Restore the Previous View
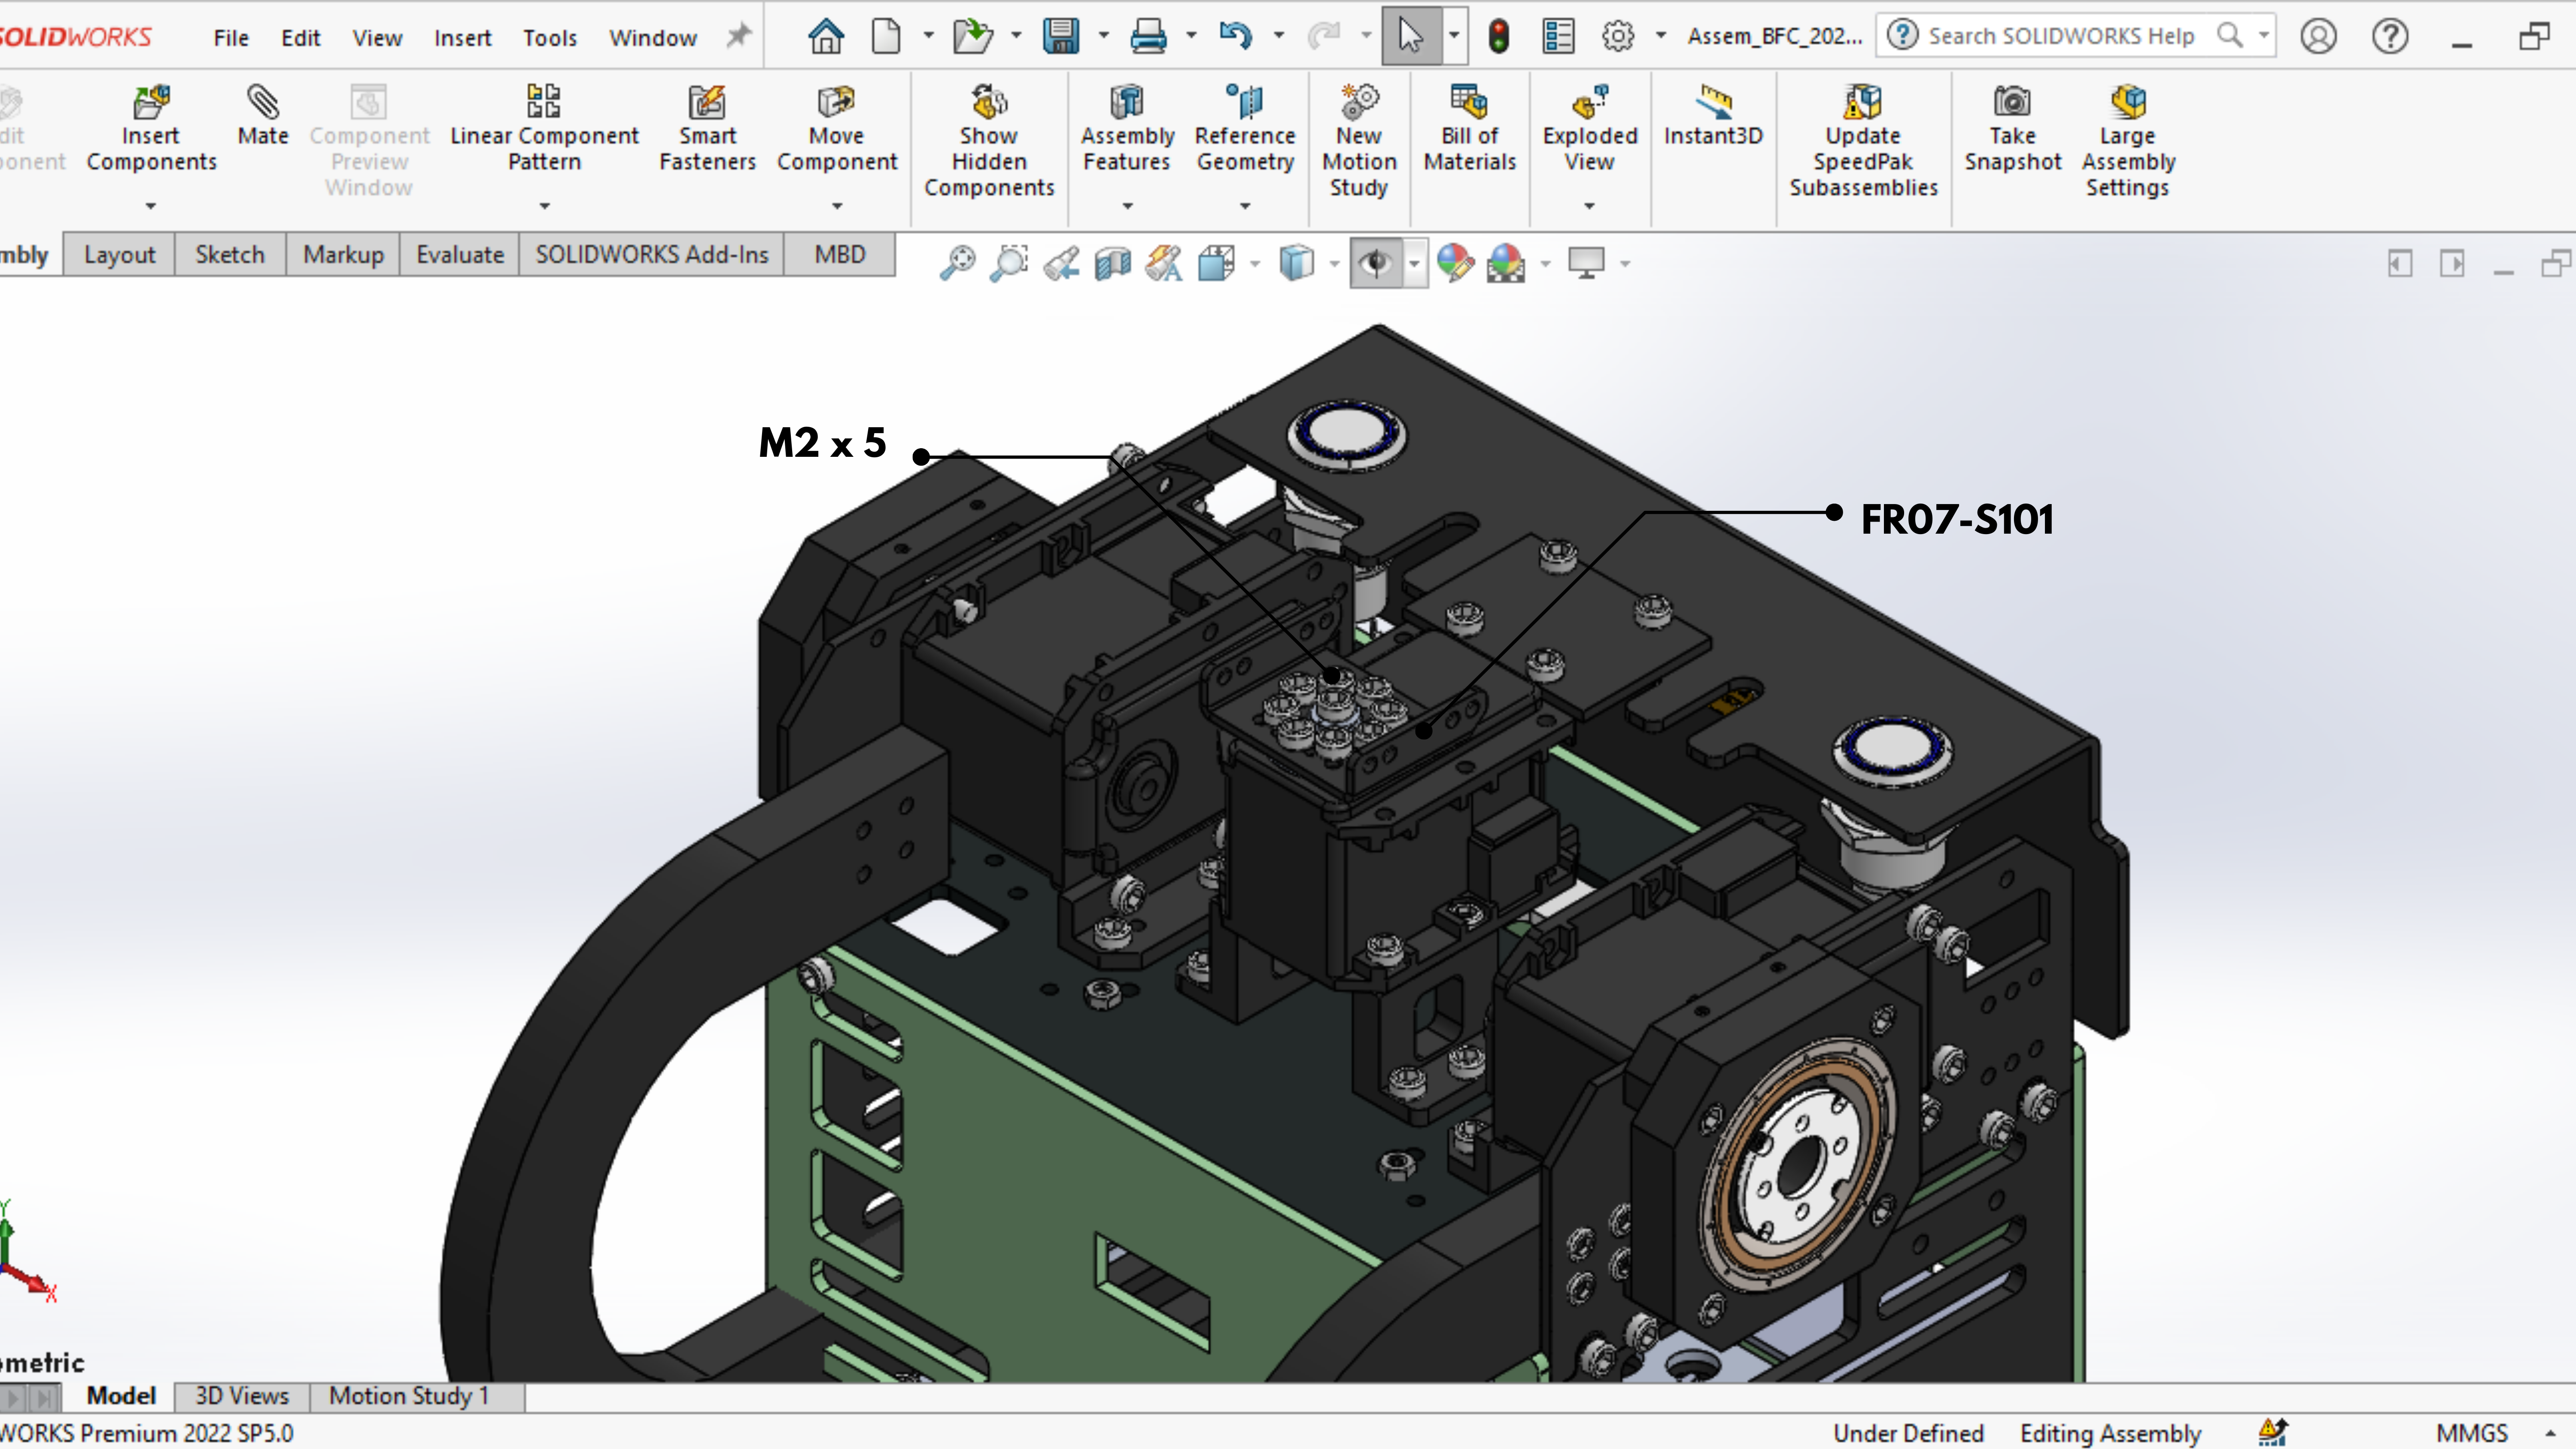Screen dimensions: 2576x1449 pos(1061,263)
